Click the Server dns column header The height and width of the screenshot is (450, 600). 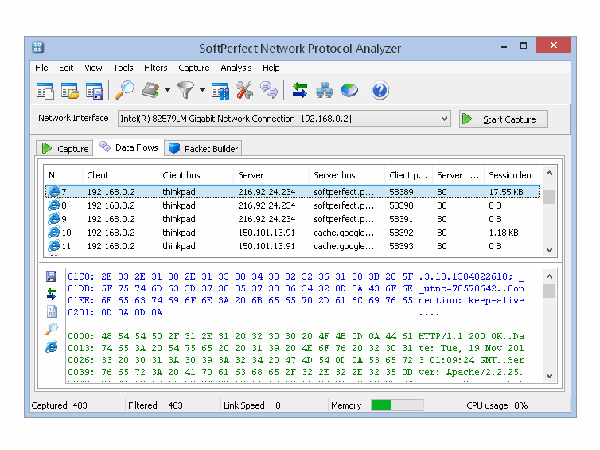[x=346, y=175]
